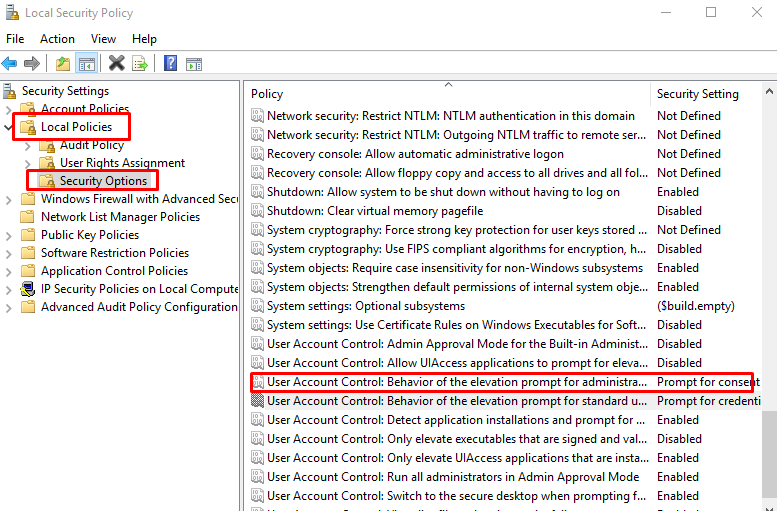Collapse the Local Policies tree node
Screen dimensions: 777x511
(x=8, y=127)
